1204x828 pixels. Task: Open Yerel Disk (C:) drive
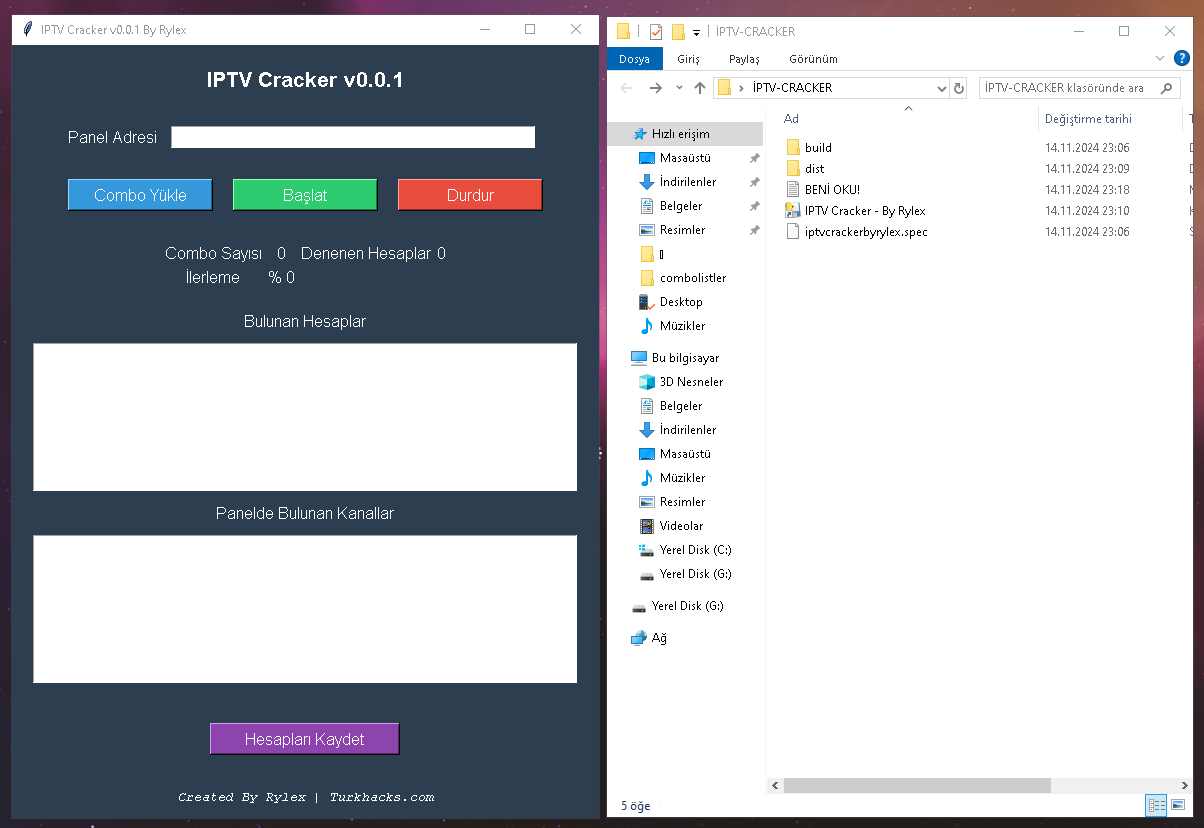tap(695, 550)
